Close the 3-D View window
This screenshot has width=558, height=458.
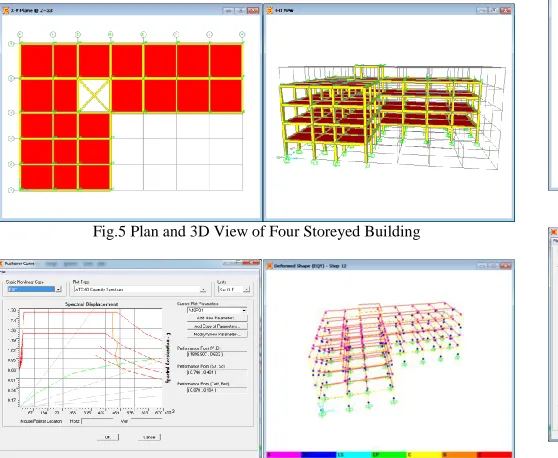click(x=506, y=11)
